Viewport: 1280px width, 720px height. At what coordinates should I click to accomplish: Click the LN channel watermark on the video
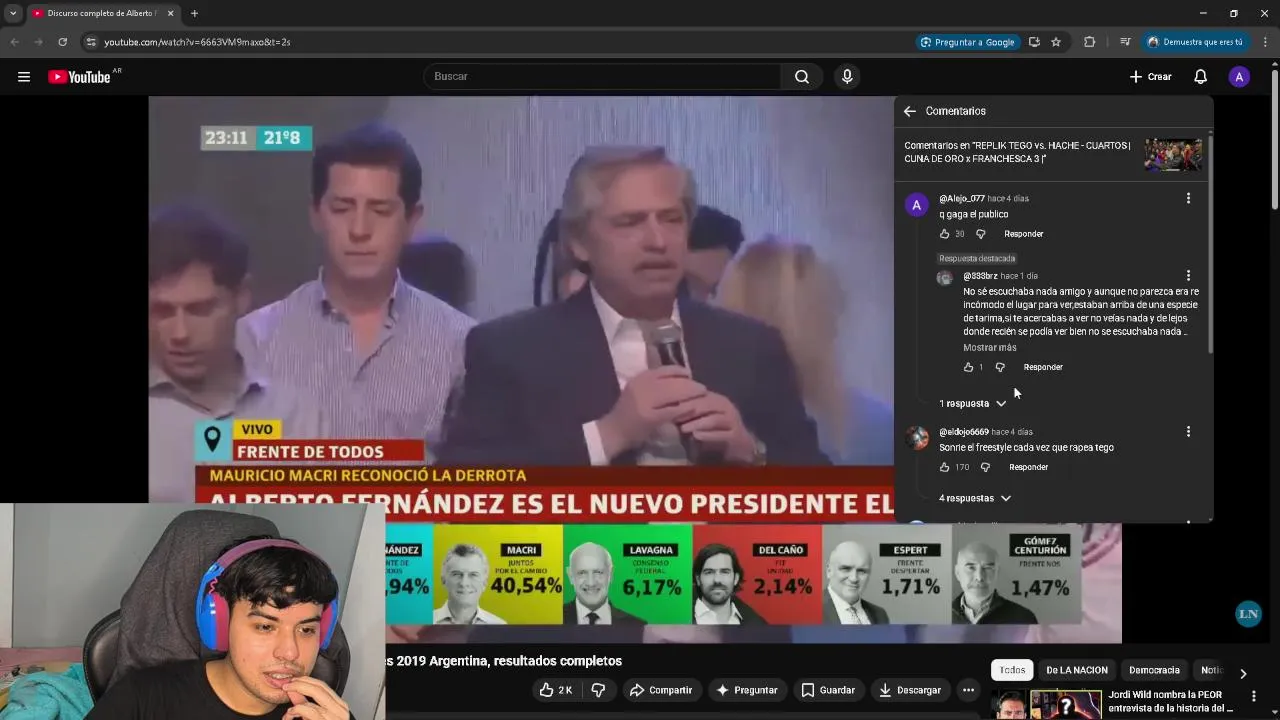(x=1247, y=614)
